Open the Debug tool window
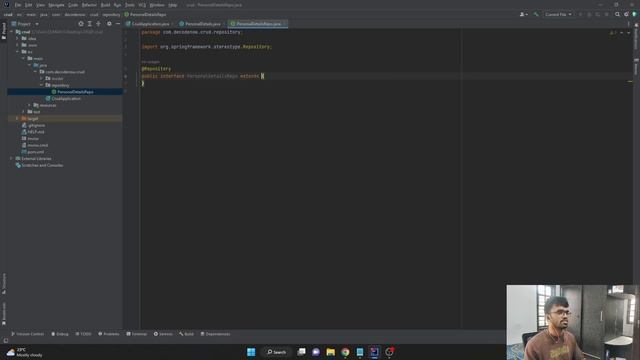This screenshot has width=640, height=360. pos(60,334)
